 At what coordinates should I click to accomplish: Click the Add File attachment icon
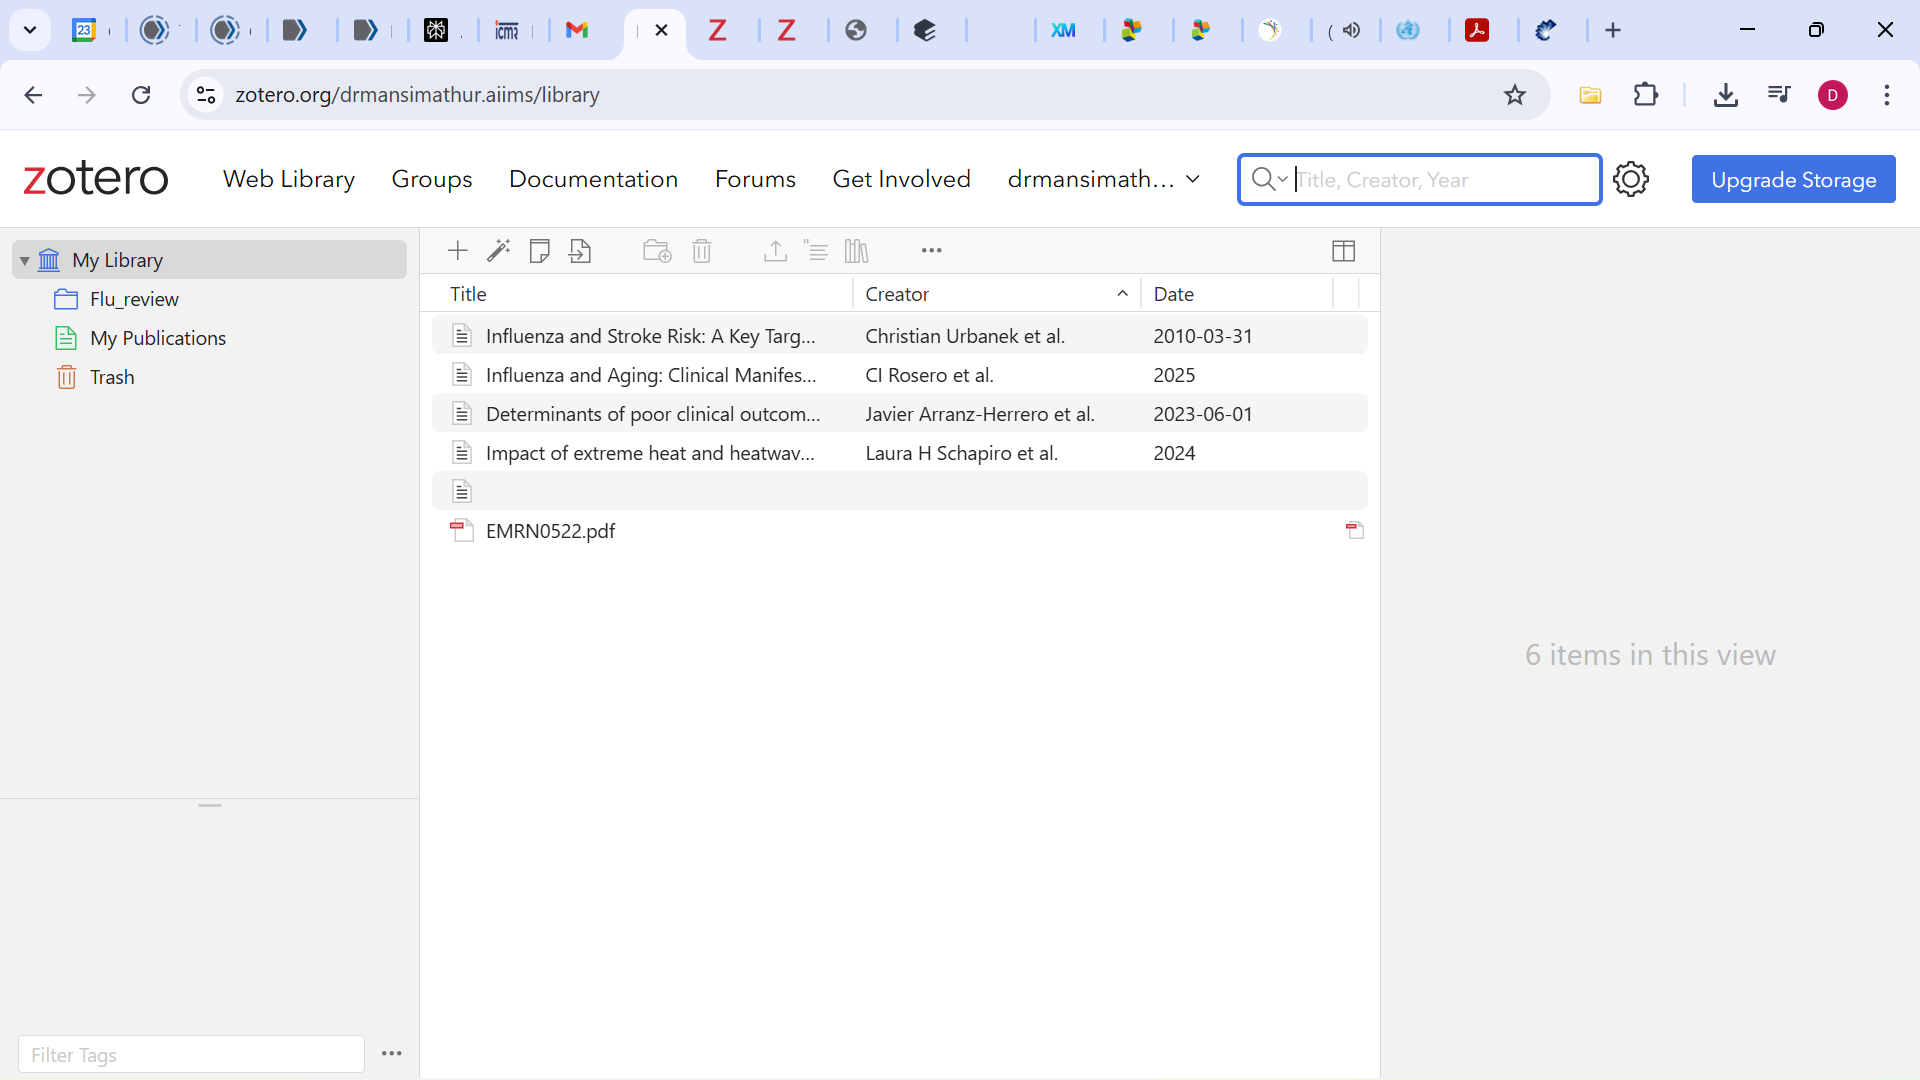pos(580,251)
